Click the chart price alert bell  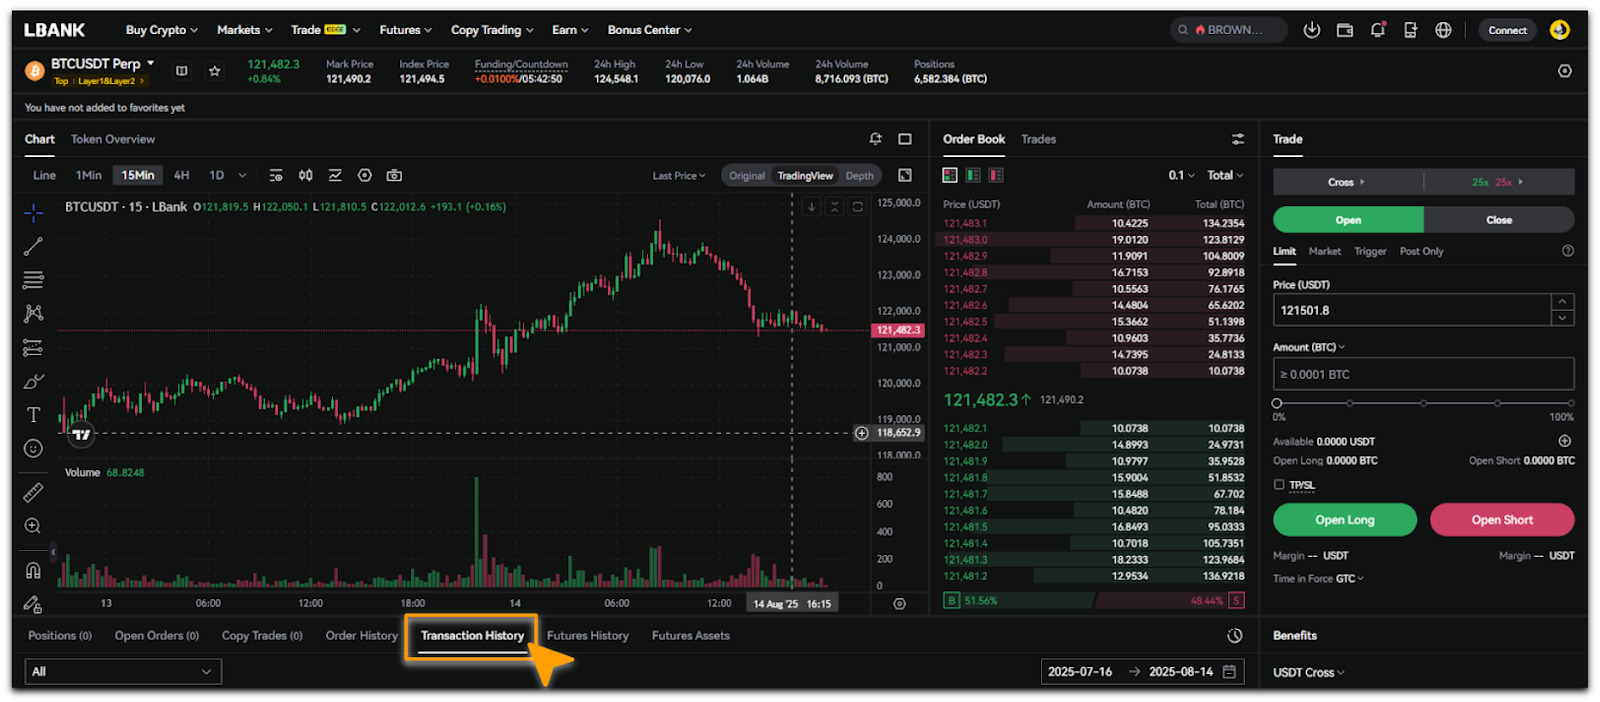coord(876,139)
